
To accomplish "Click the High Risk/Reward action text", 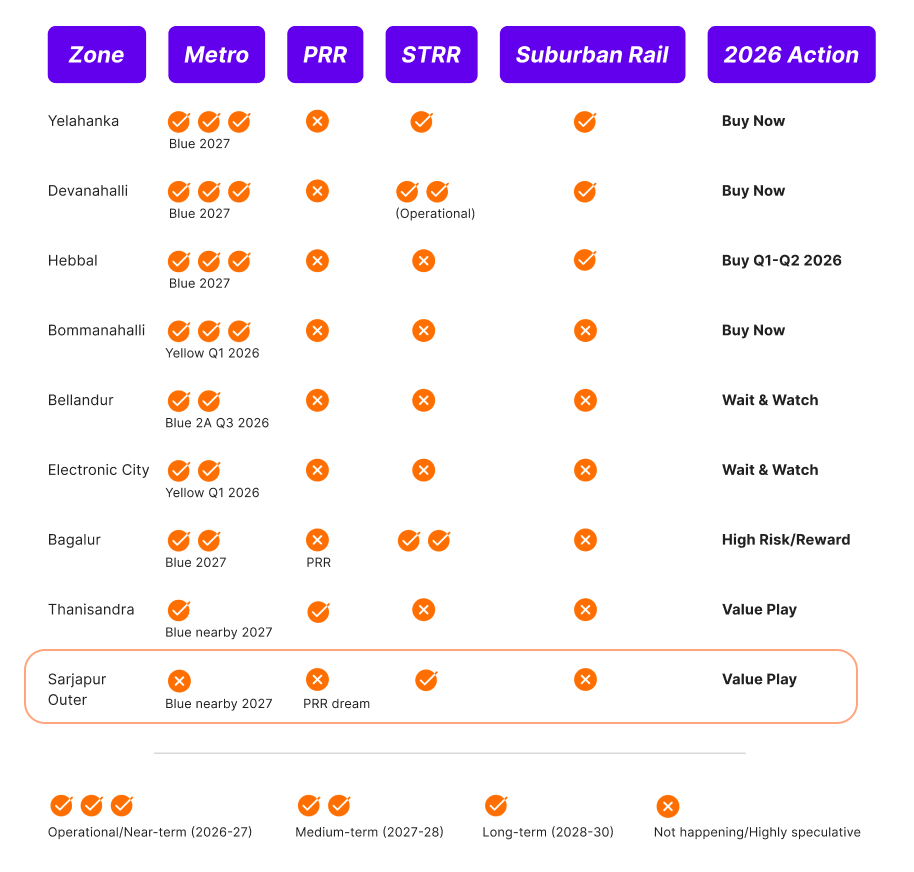I will 786,540.
